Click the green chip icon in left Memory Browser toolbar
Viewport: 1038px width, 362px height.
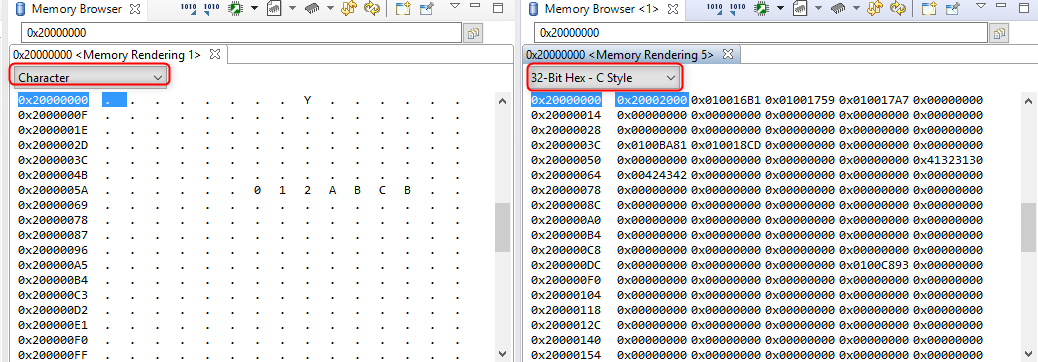click(235, 9)
